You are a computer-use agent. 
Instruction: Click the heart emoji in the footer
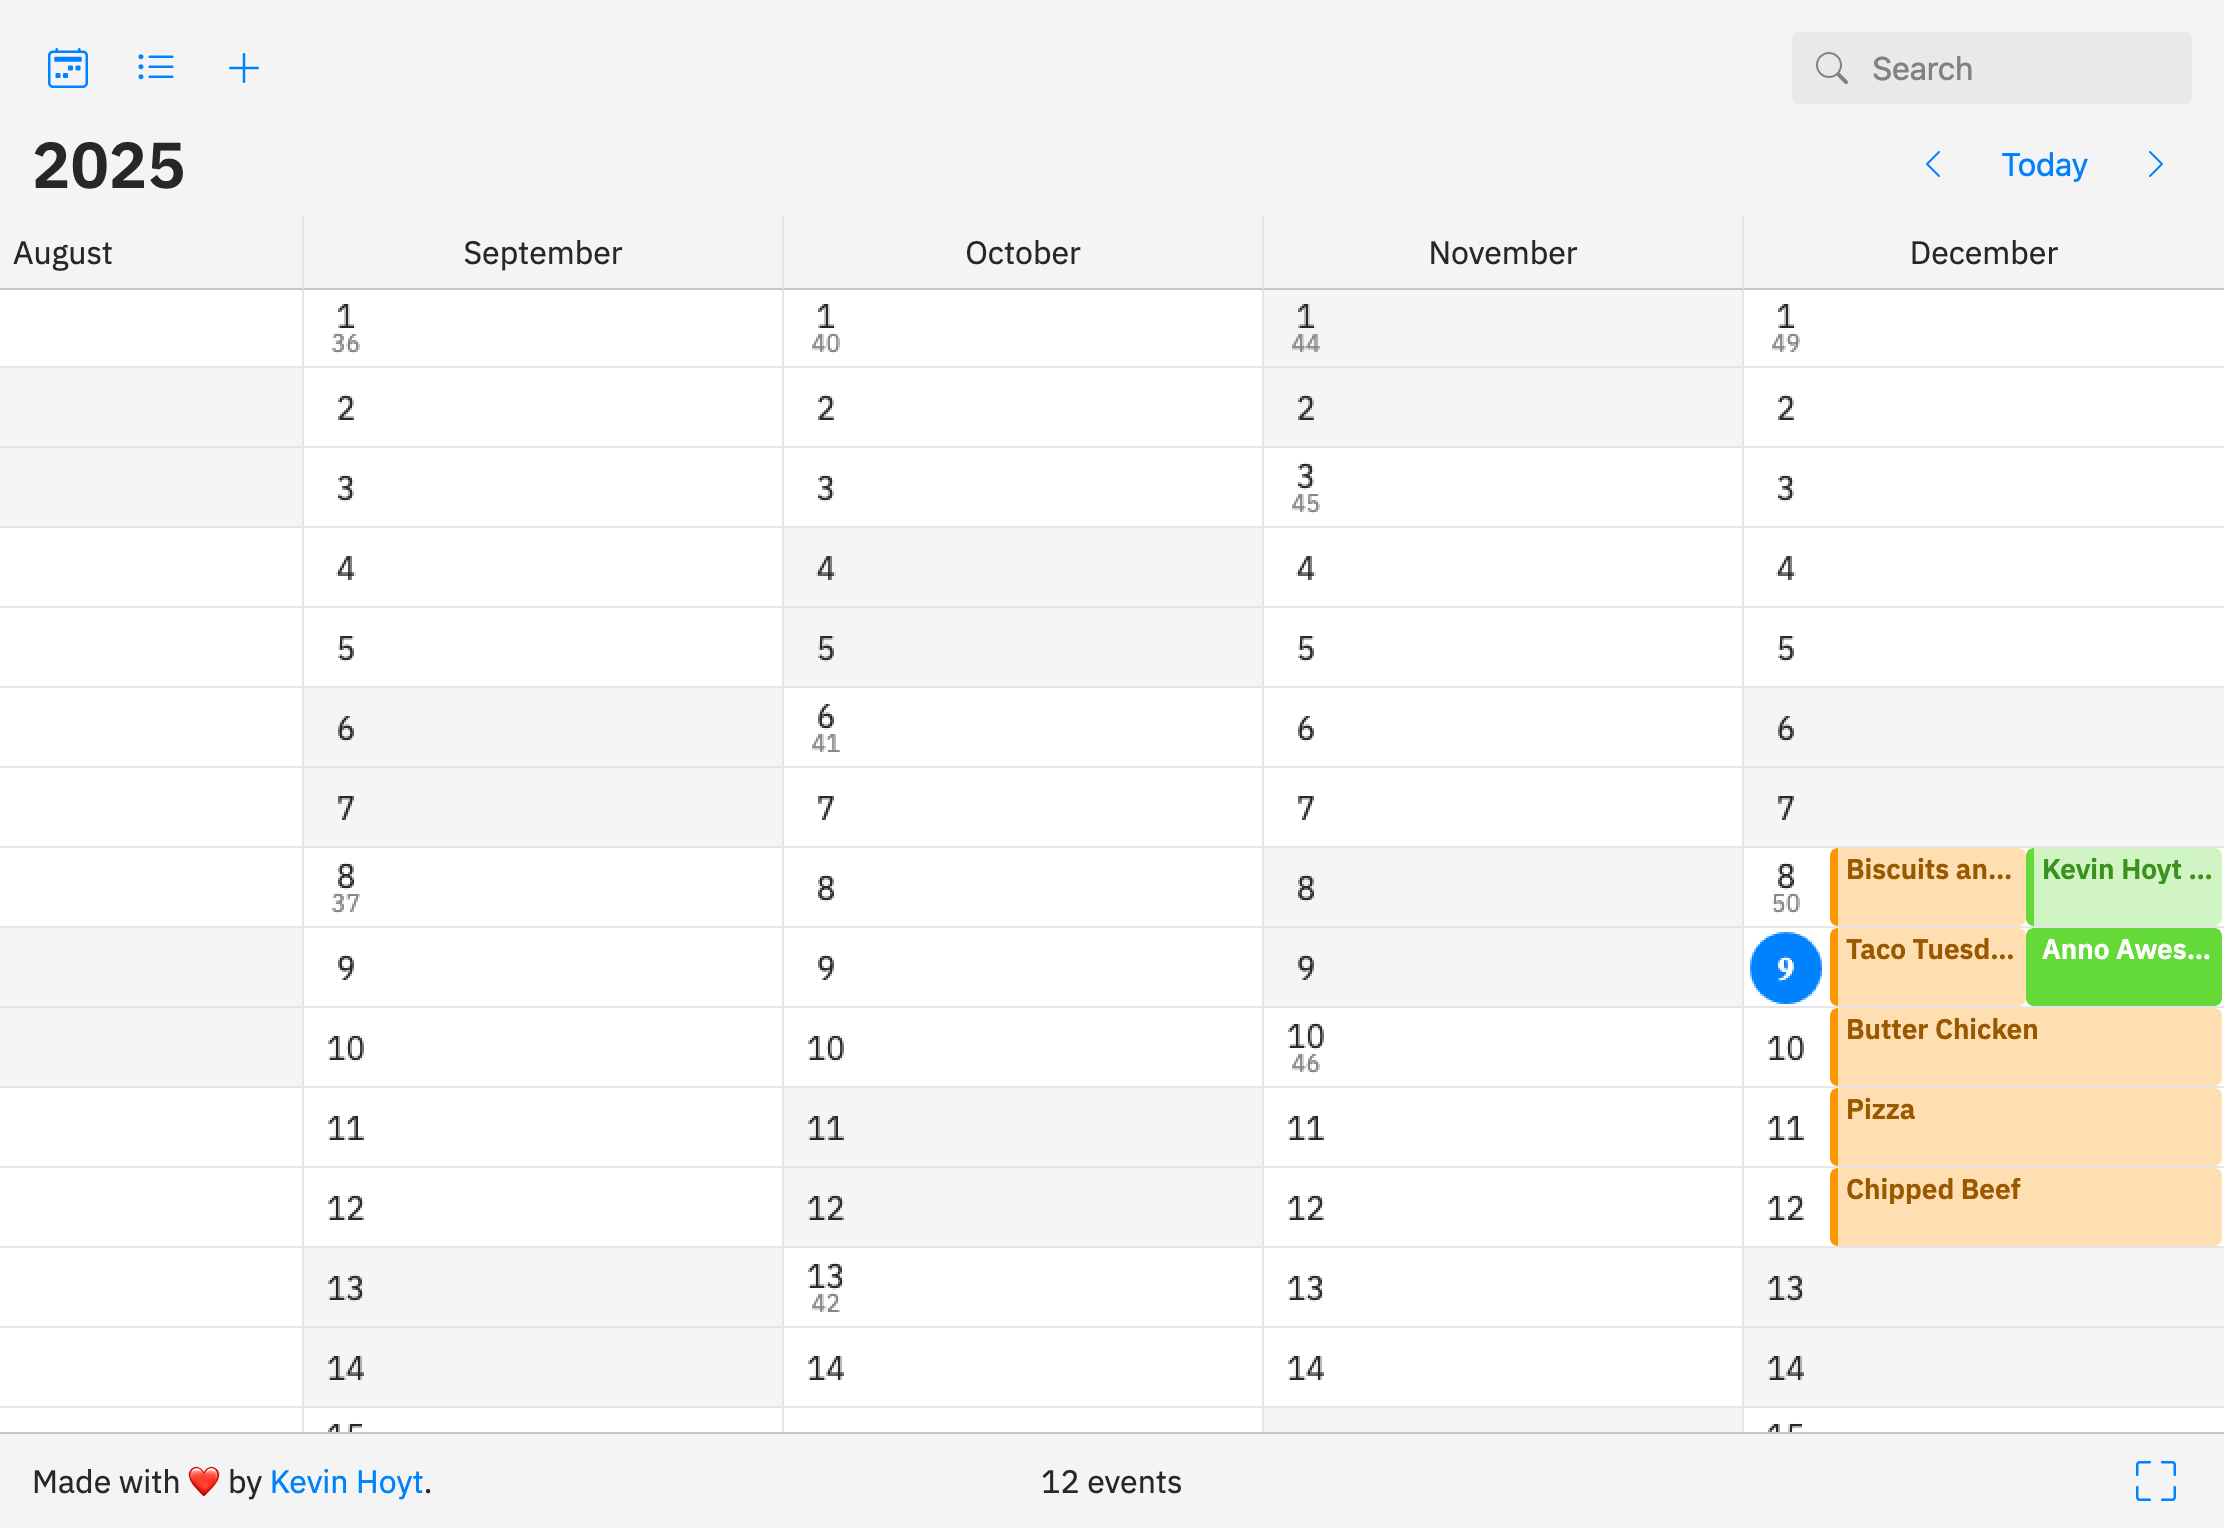click(203, 1481)
